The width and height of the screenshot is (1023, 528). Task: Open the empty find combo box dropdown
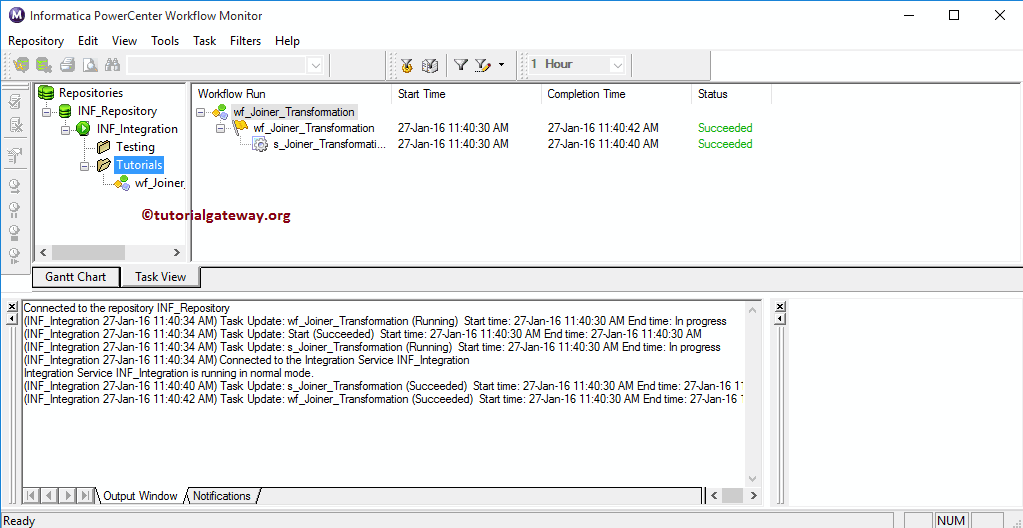tap(314, 65)
